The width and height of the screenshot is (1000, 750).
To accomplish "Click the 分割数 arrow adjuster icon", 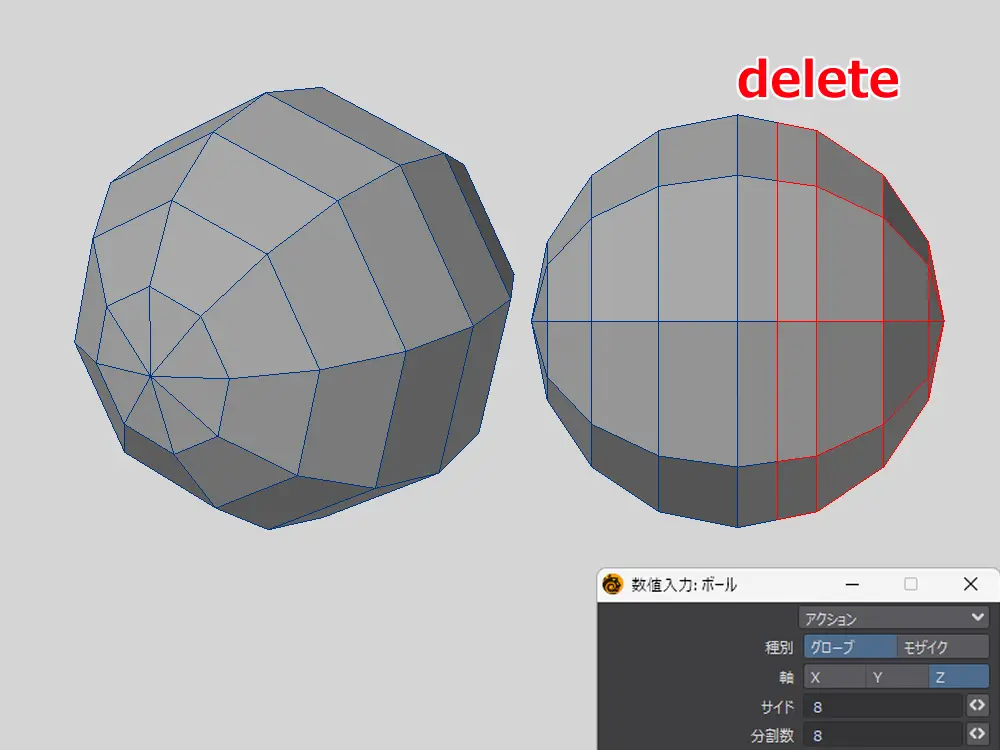I will [x=977, y=736].
